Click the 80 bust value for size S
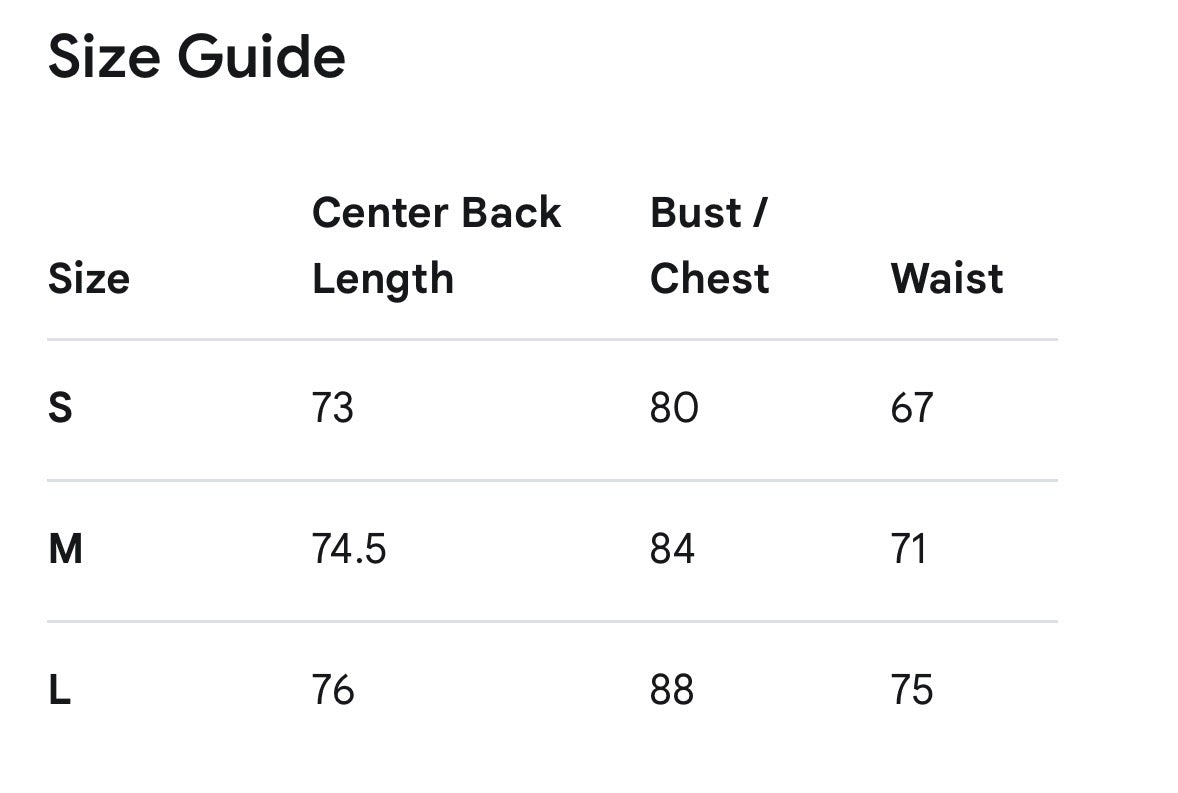Viewport: 1178px width, 793px height. 674,408
